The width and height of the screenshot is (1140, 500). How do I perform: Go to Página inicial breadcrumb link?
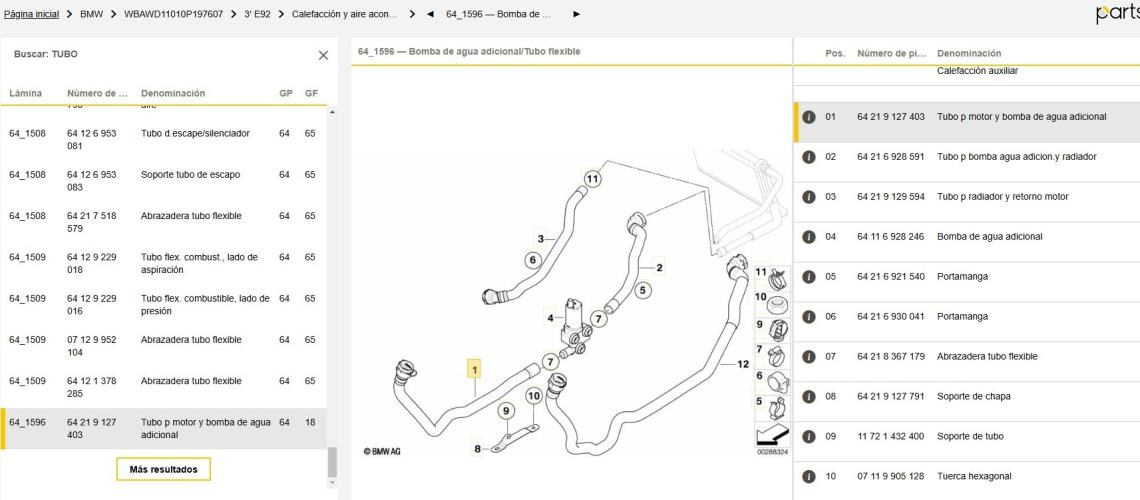tap(31, 14)
